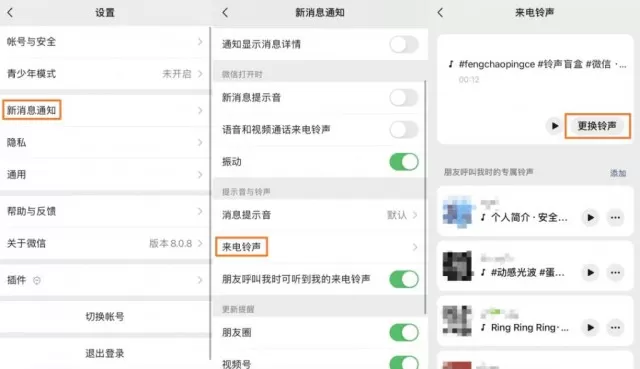
Task: Open more options for 个人简介 ringtone
Action: point(615,218)
